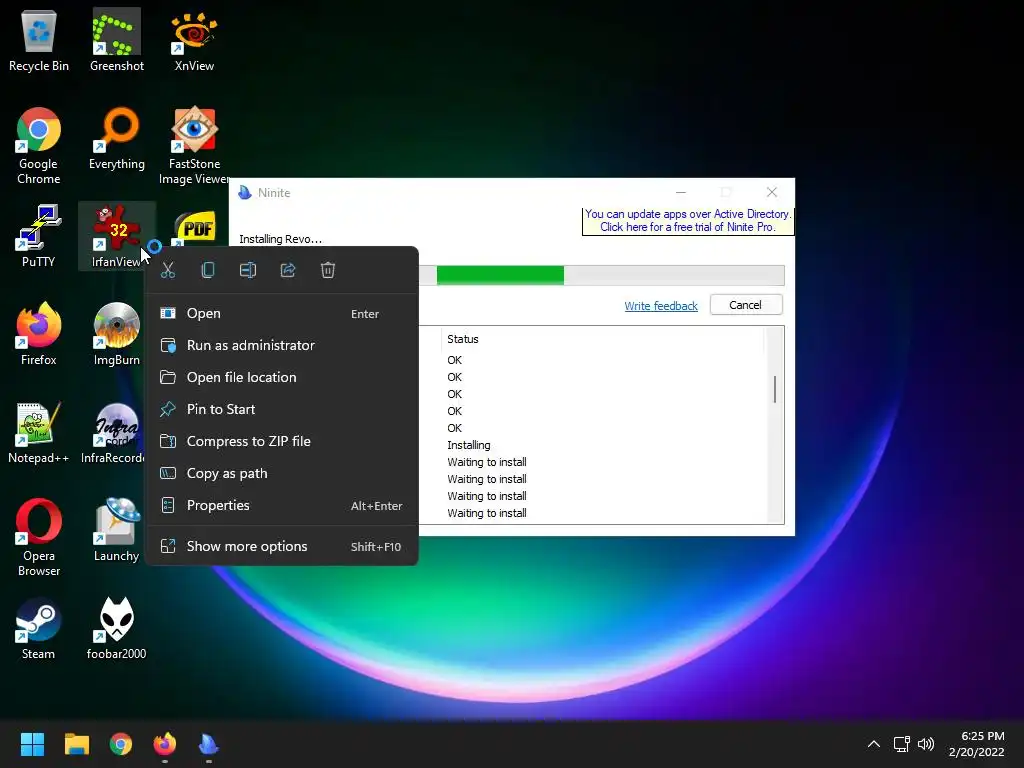Select the Google Chrome desktop shortcut

pyautogui.click(x=39, y=146)
